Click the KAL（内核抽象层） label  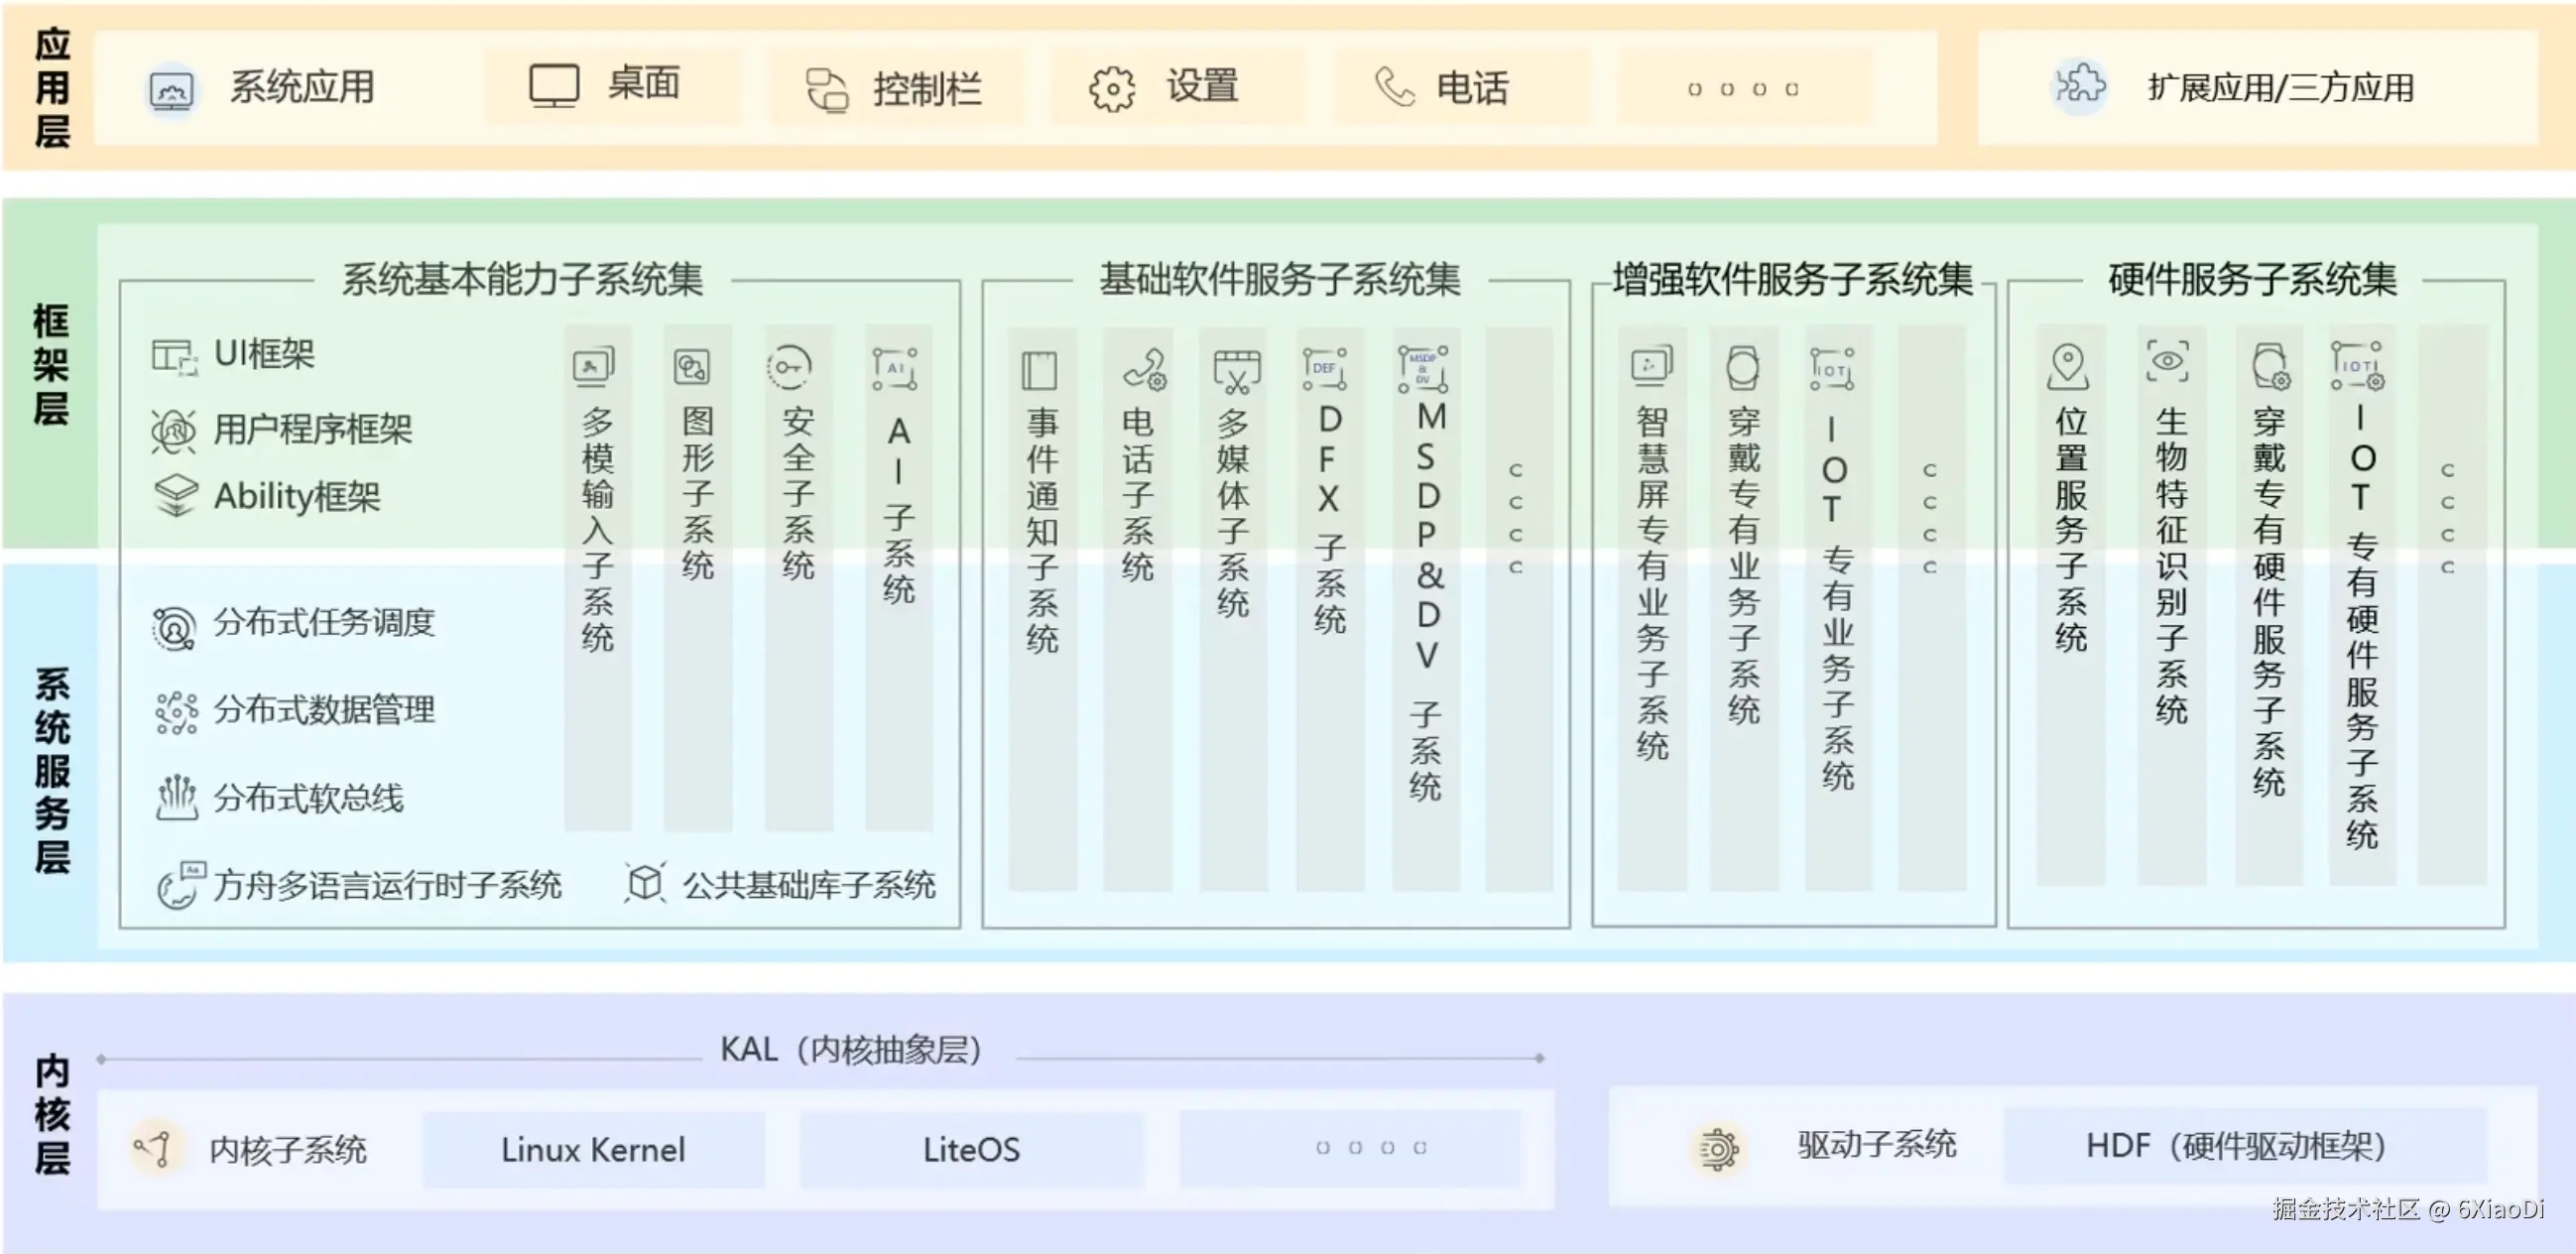pos(853,1050)
